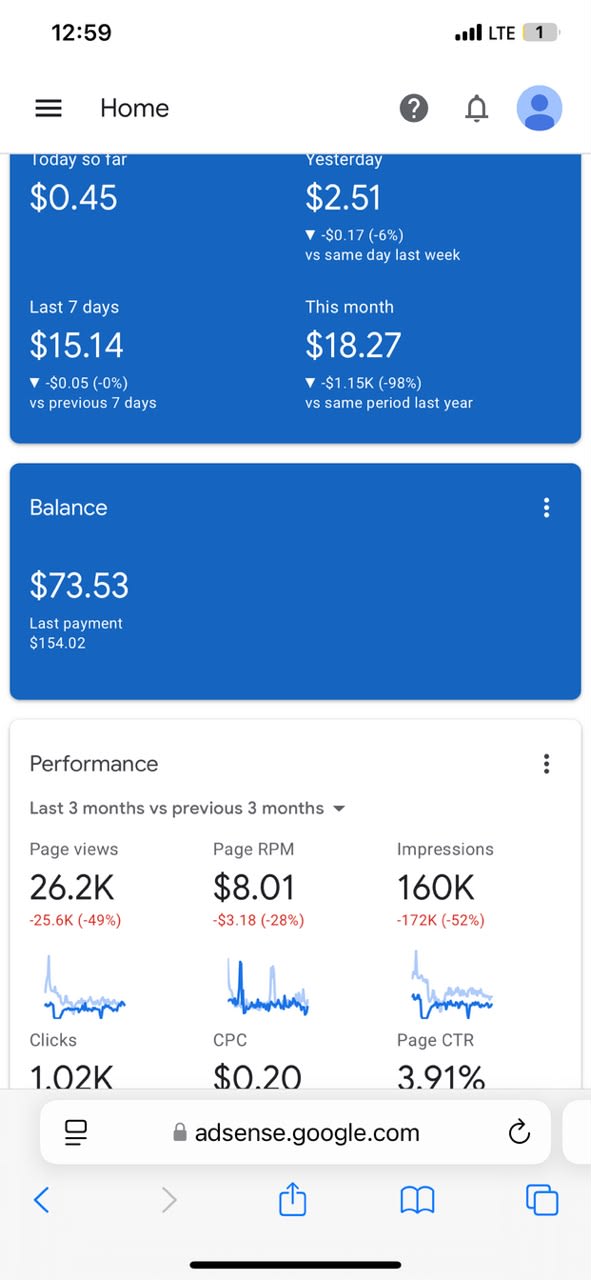Tap the $73.53 balance amount
Screen dimensions: 591x1280
pyautogui.click(x=79, y=585)
